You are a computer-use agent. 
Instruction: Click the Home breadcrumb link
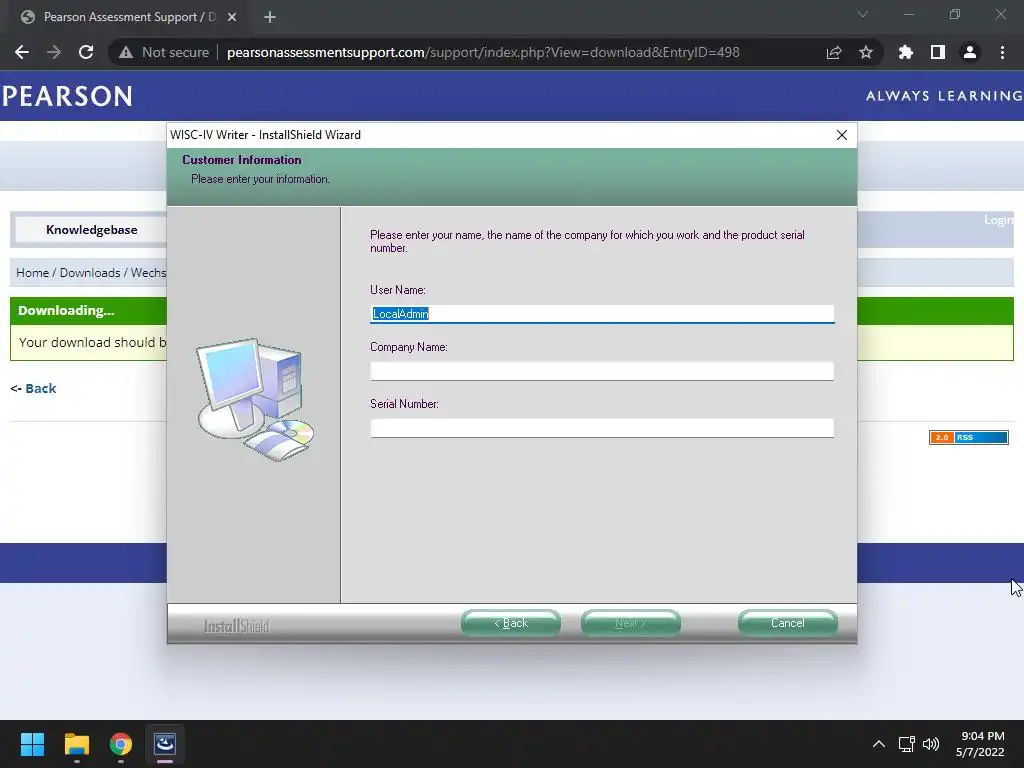32,273
